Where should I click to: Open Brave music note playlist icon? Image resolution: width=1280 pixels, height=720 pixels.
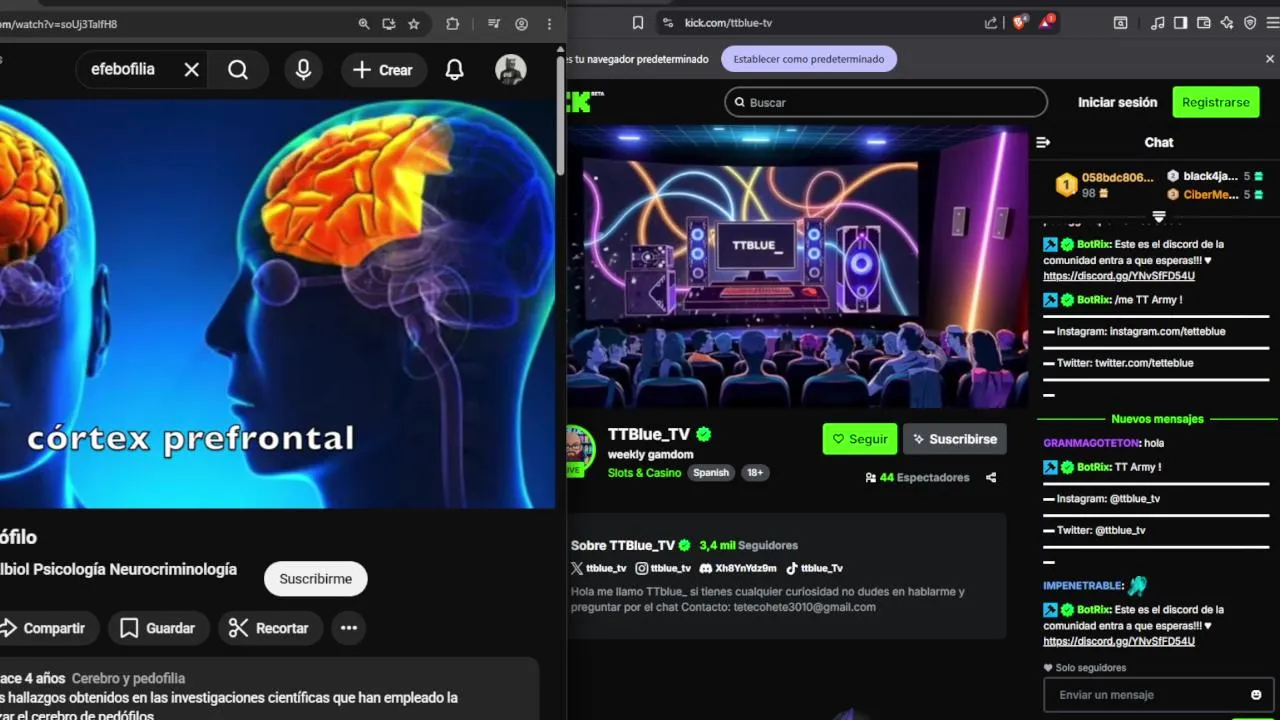pyautogui.click(x=1158, y=23)
